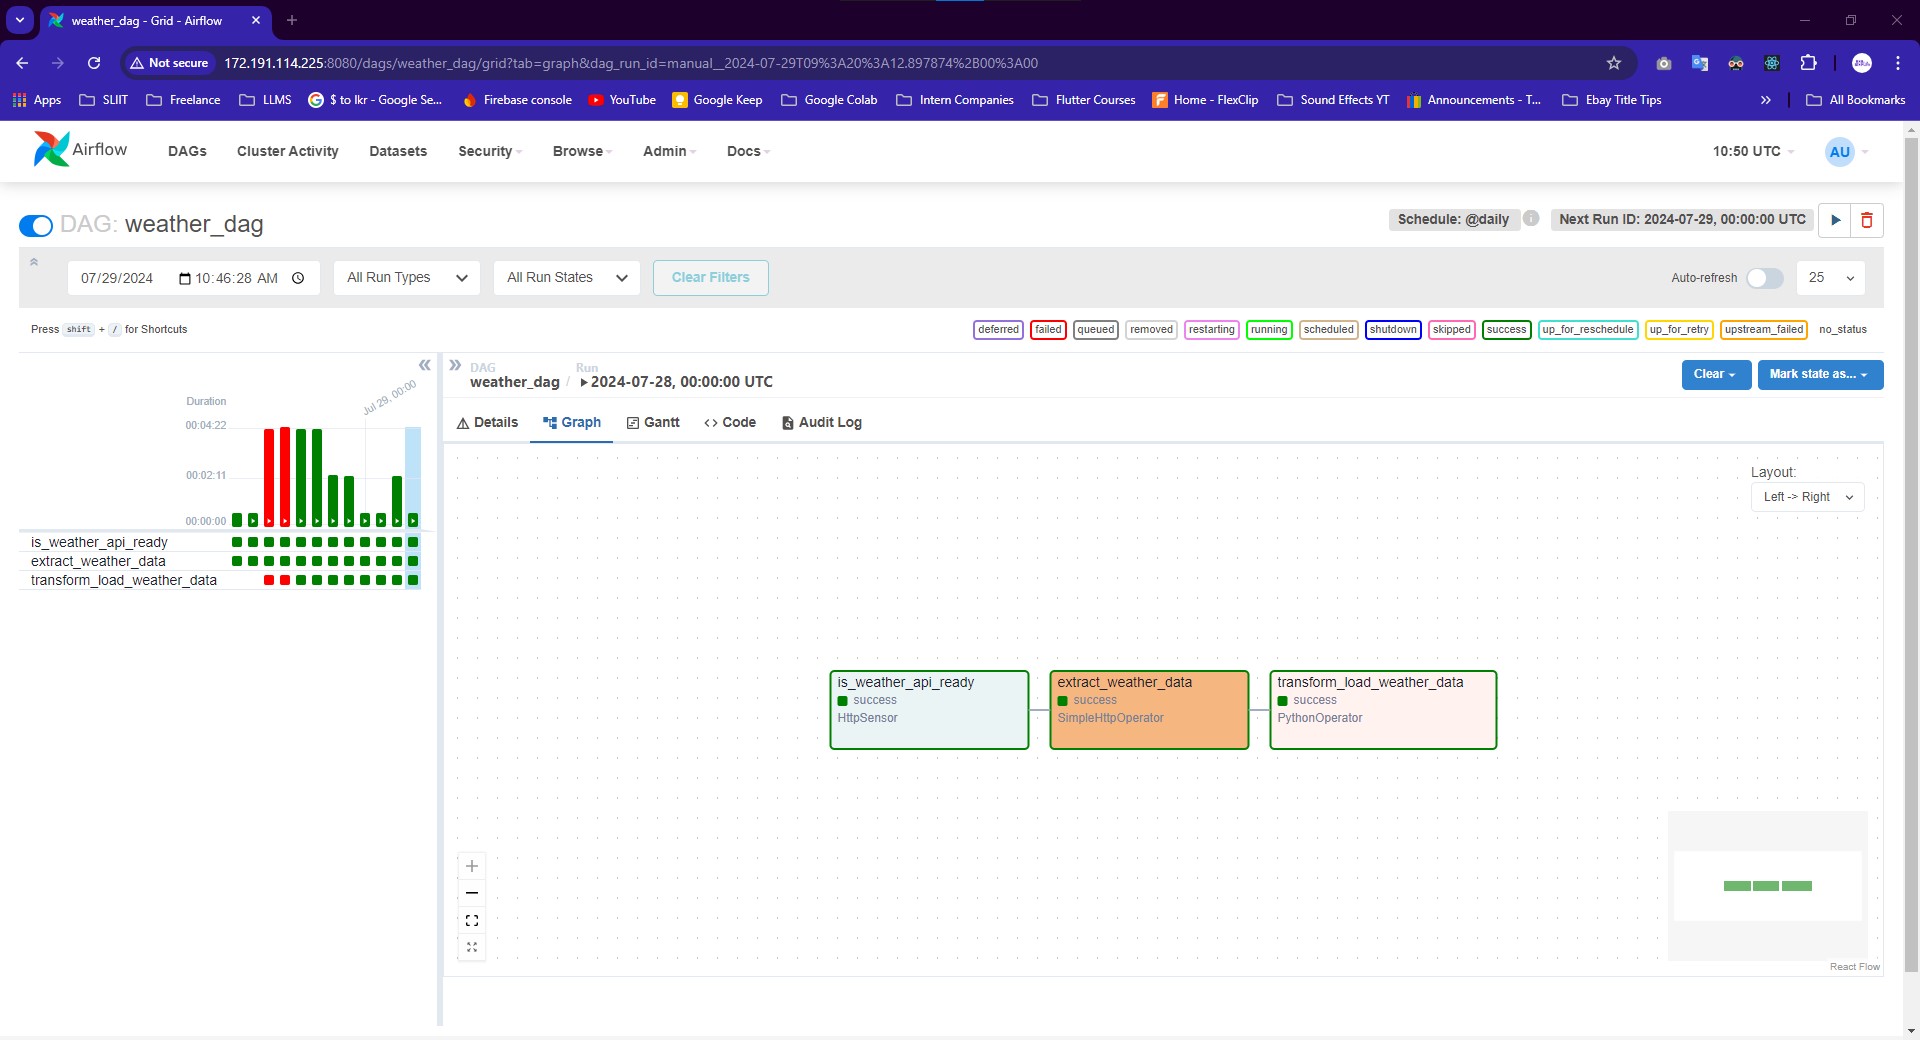This screenshot has height=1040, width=1920.
Task: Enable Auto-refresh switch
Action: click(x=1765, y=278)
